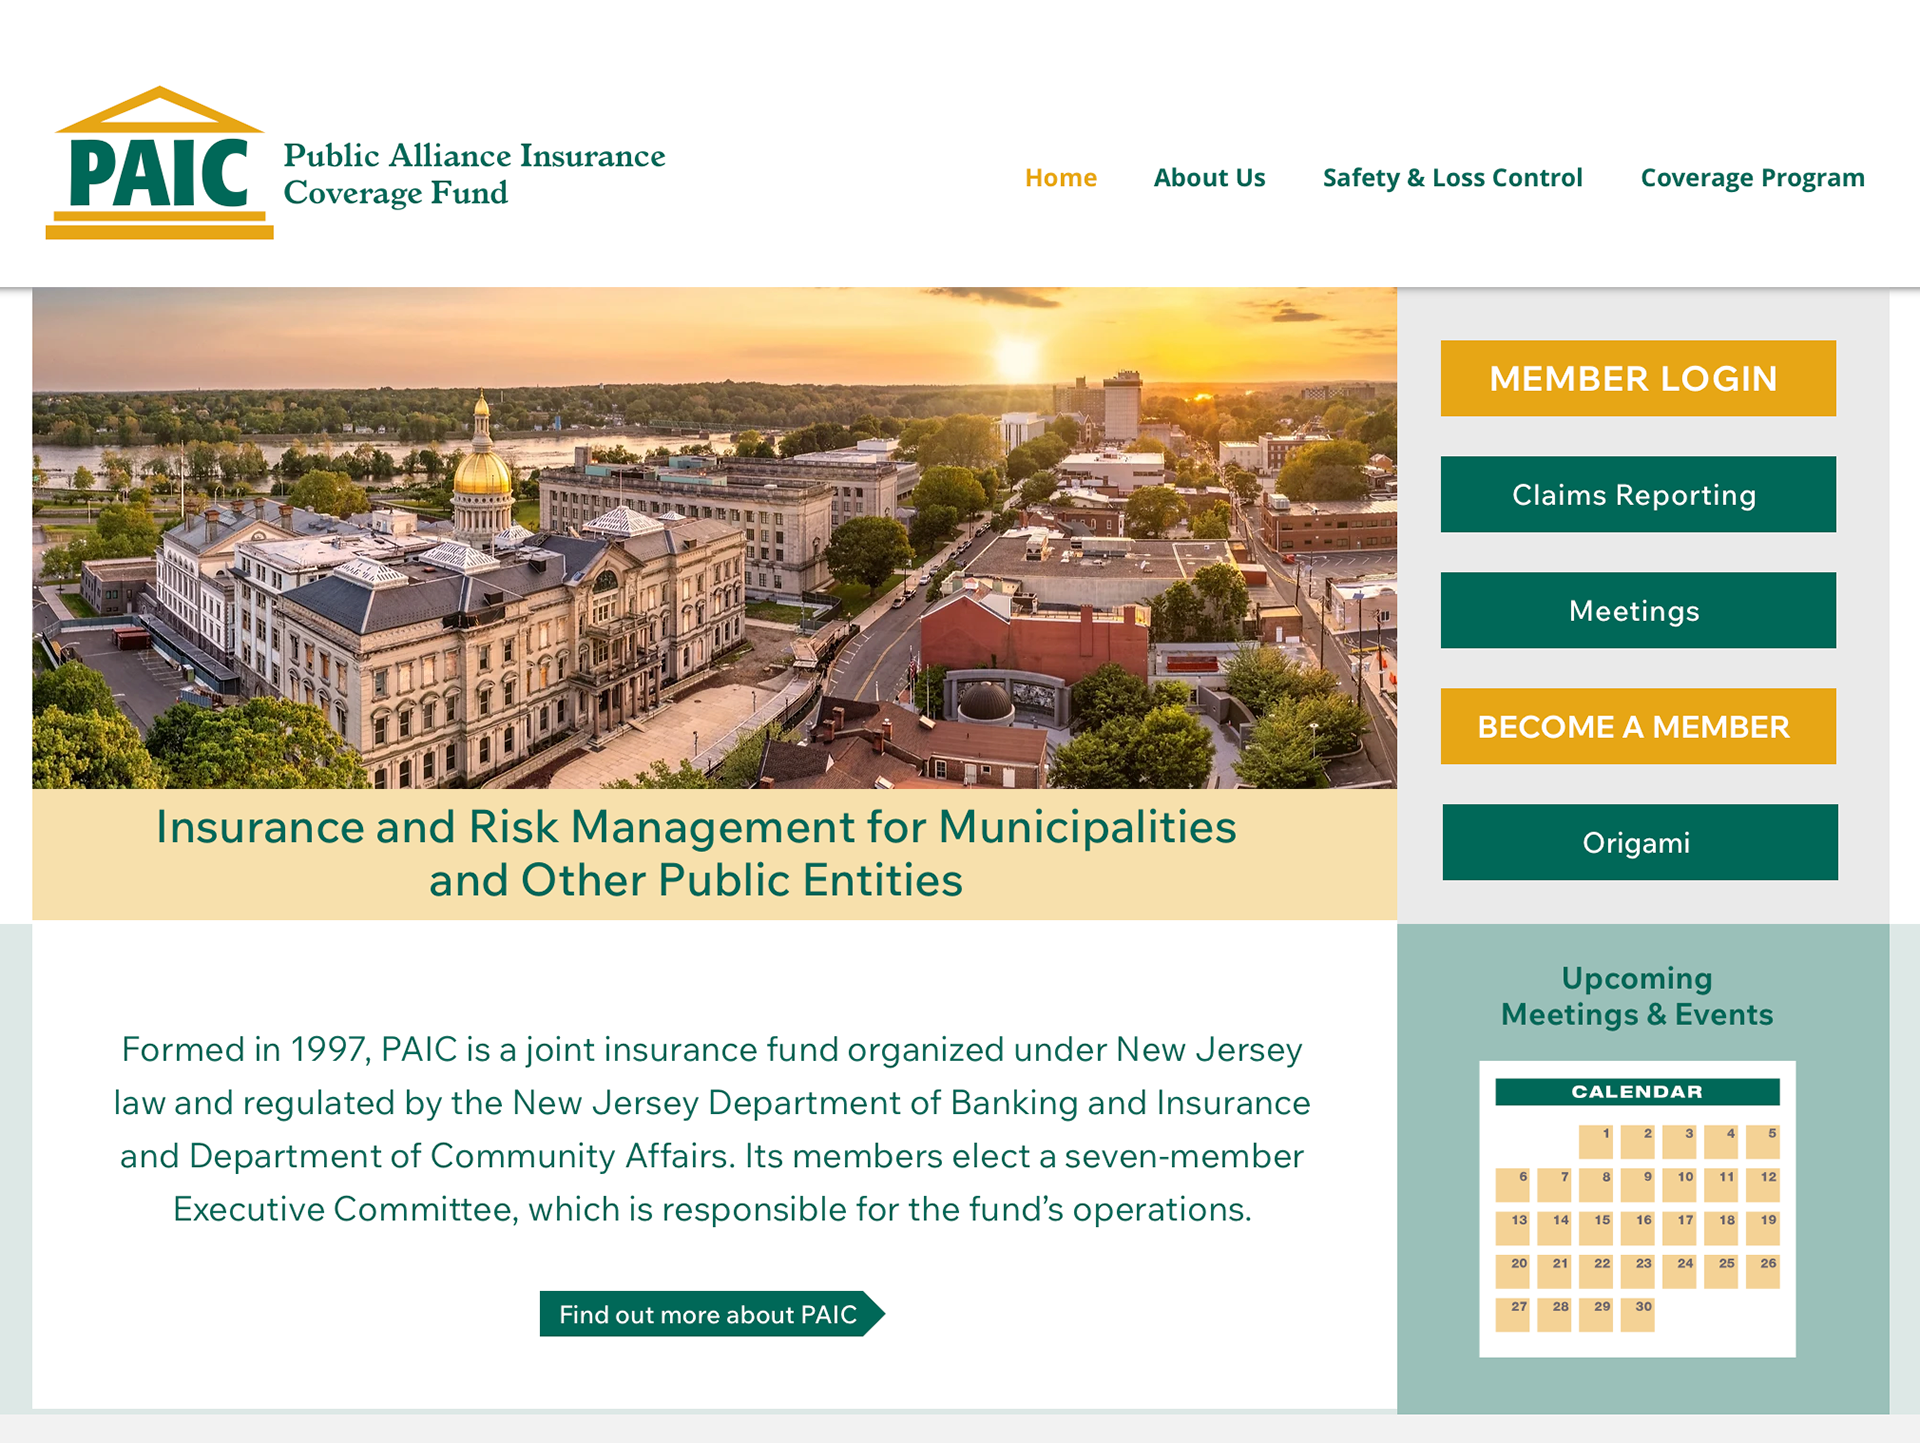Open Claims Reporting
The height and width of the screenshot is (1443, 1920).
point(1637,495)
